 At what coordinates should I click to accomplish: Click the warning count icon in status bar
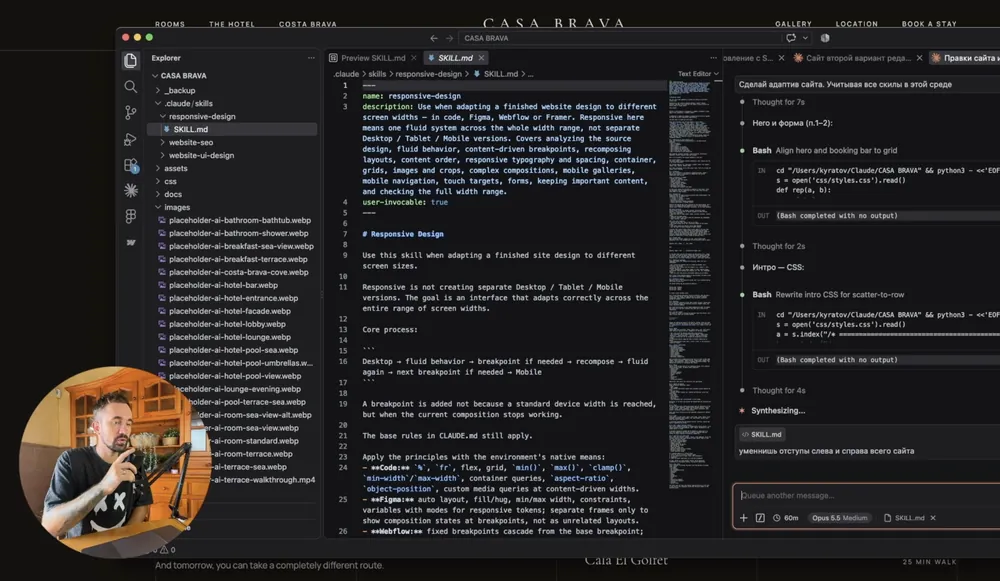(x=165, y=549)
